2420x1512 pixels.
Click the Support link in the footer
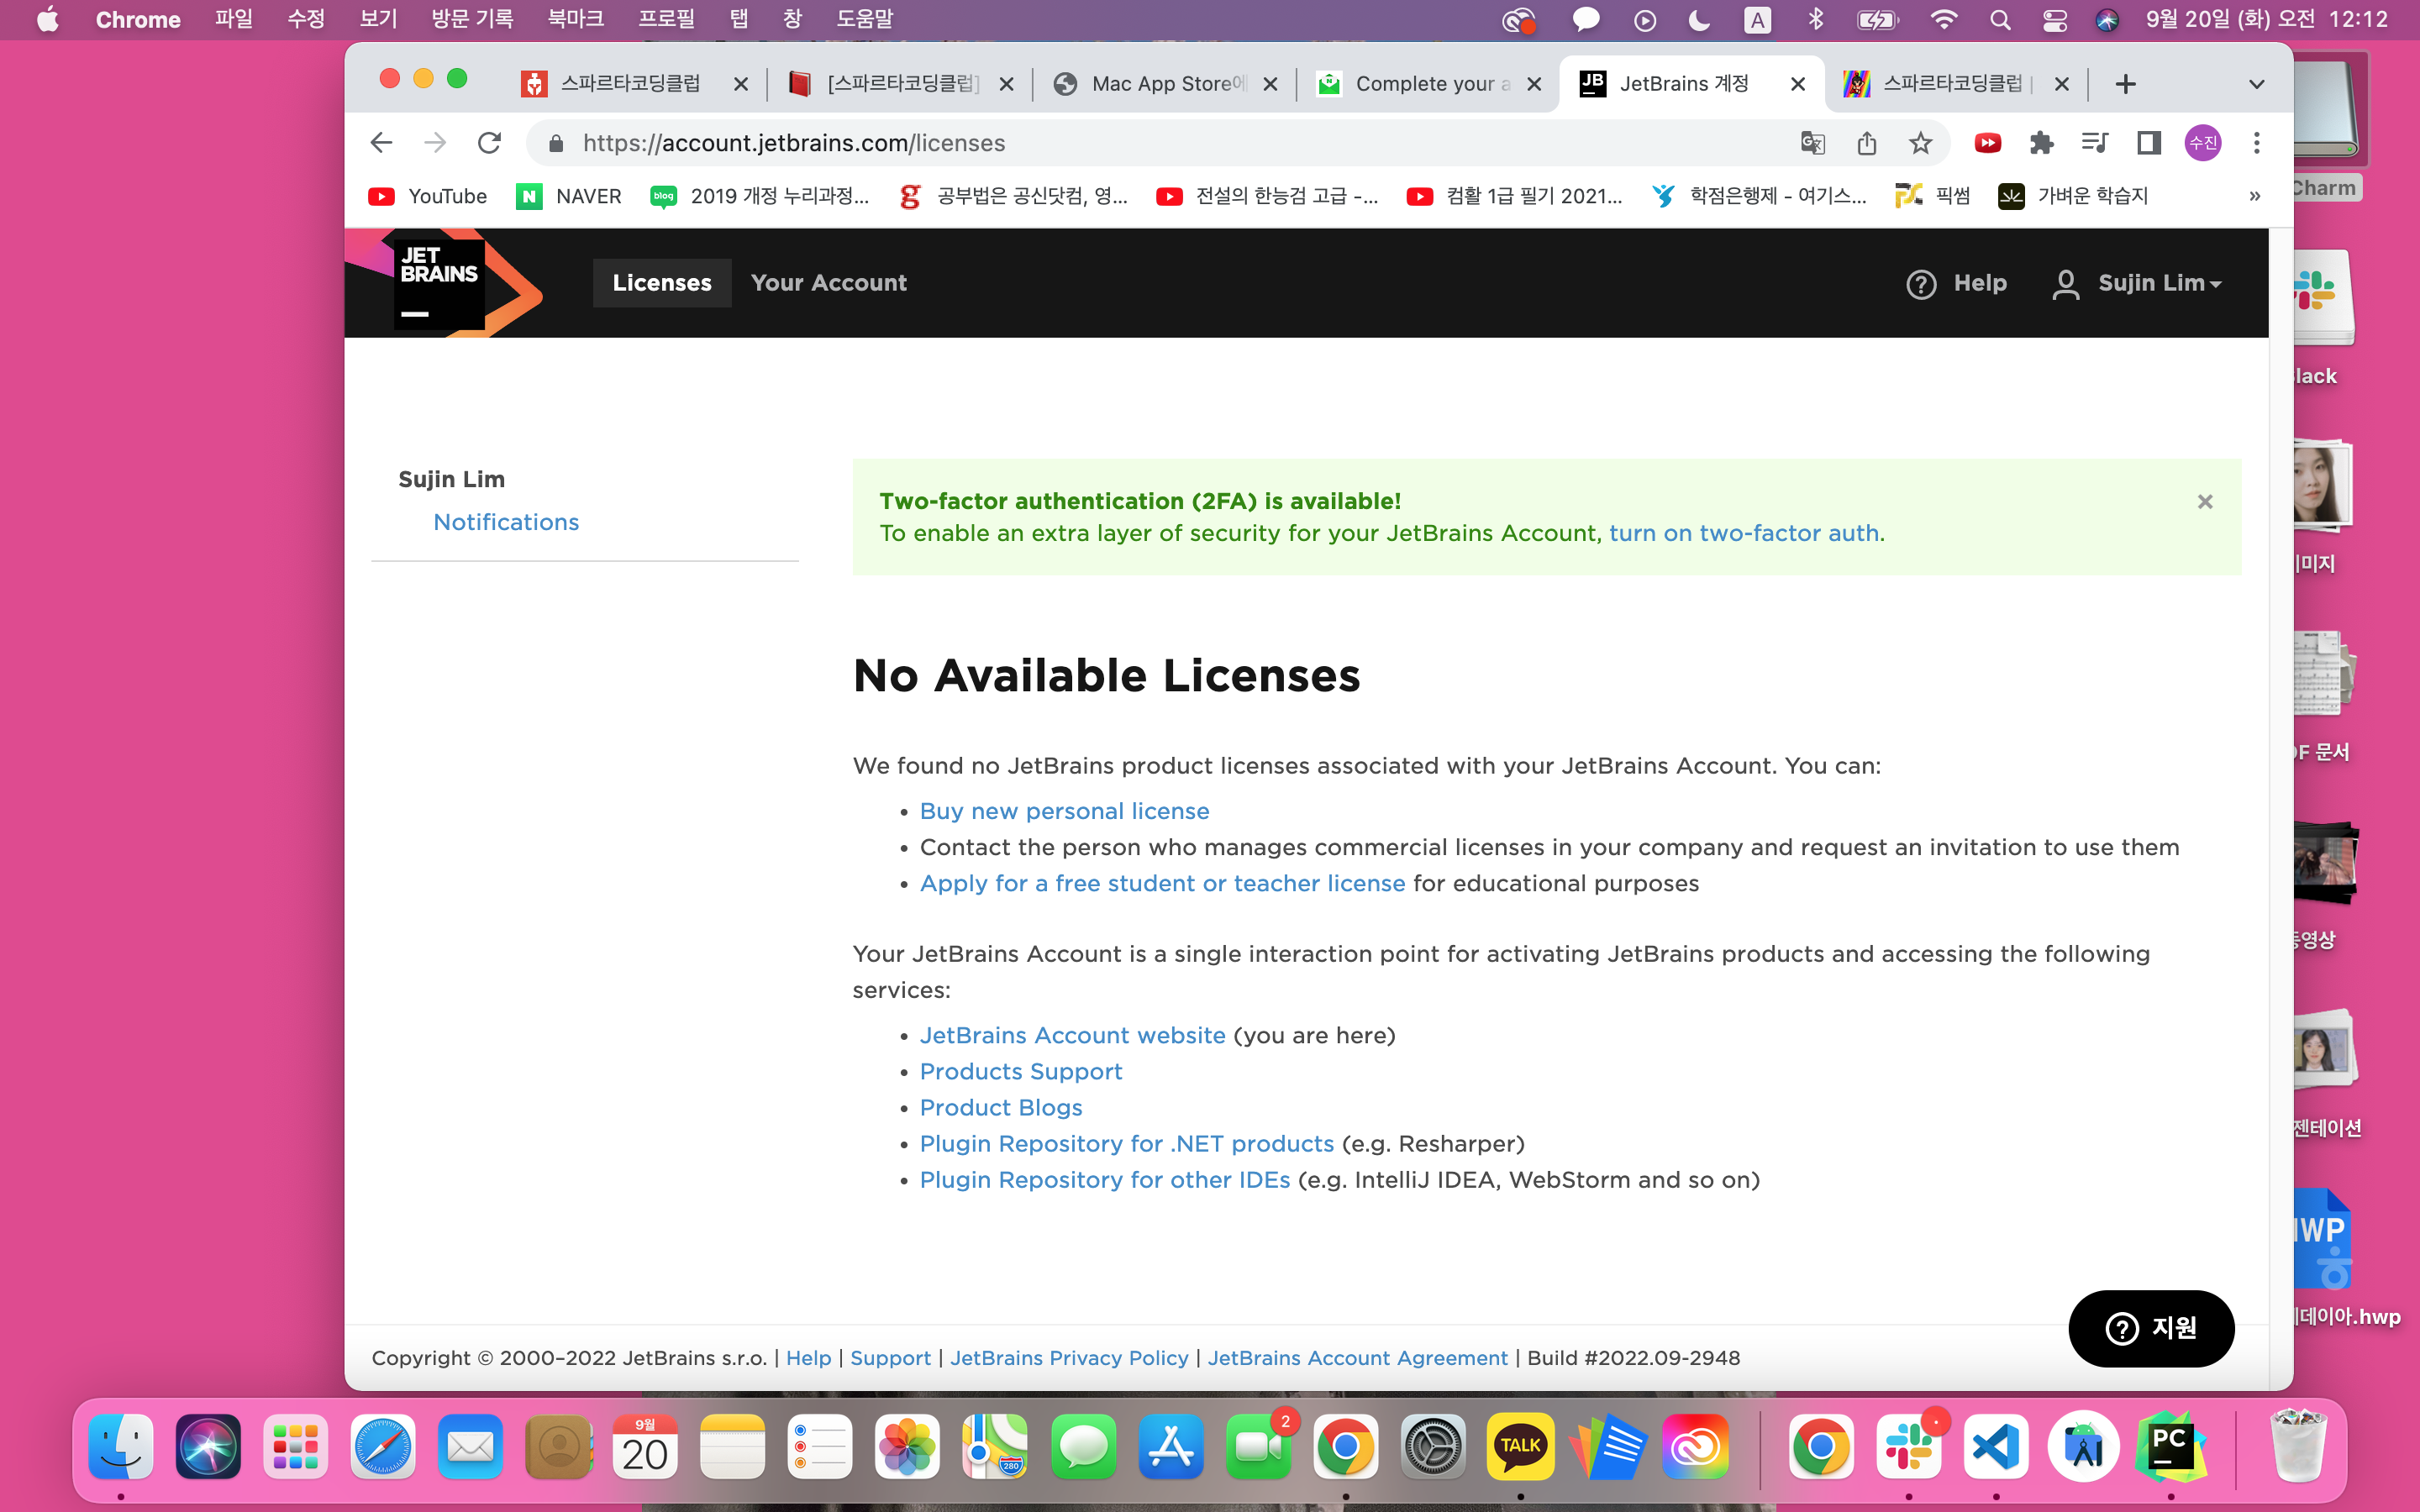[x=890, y=1358]
